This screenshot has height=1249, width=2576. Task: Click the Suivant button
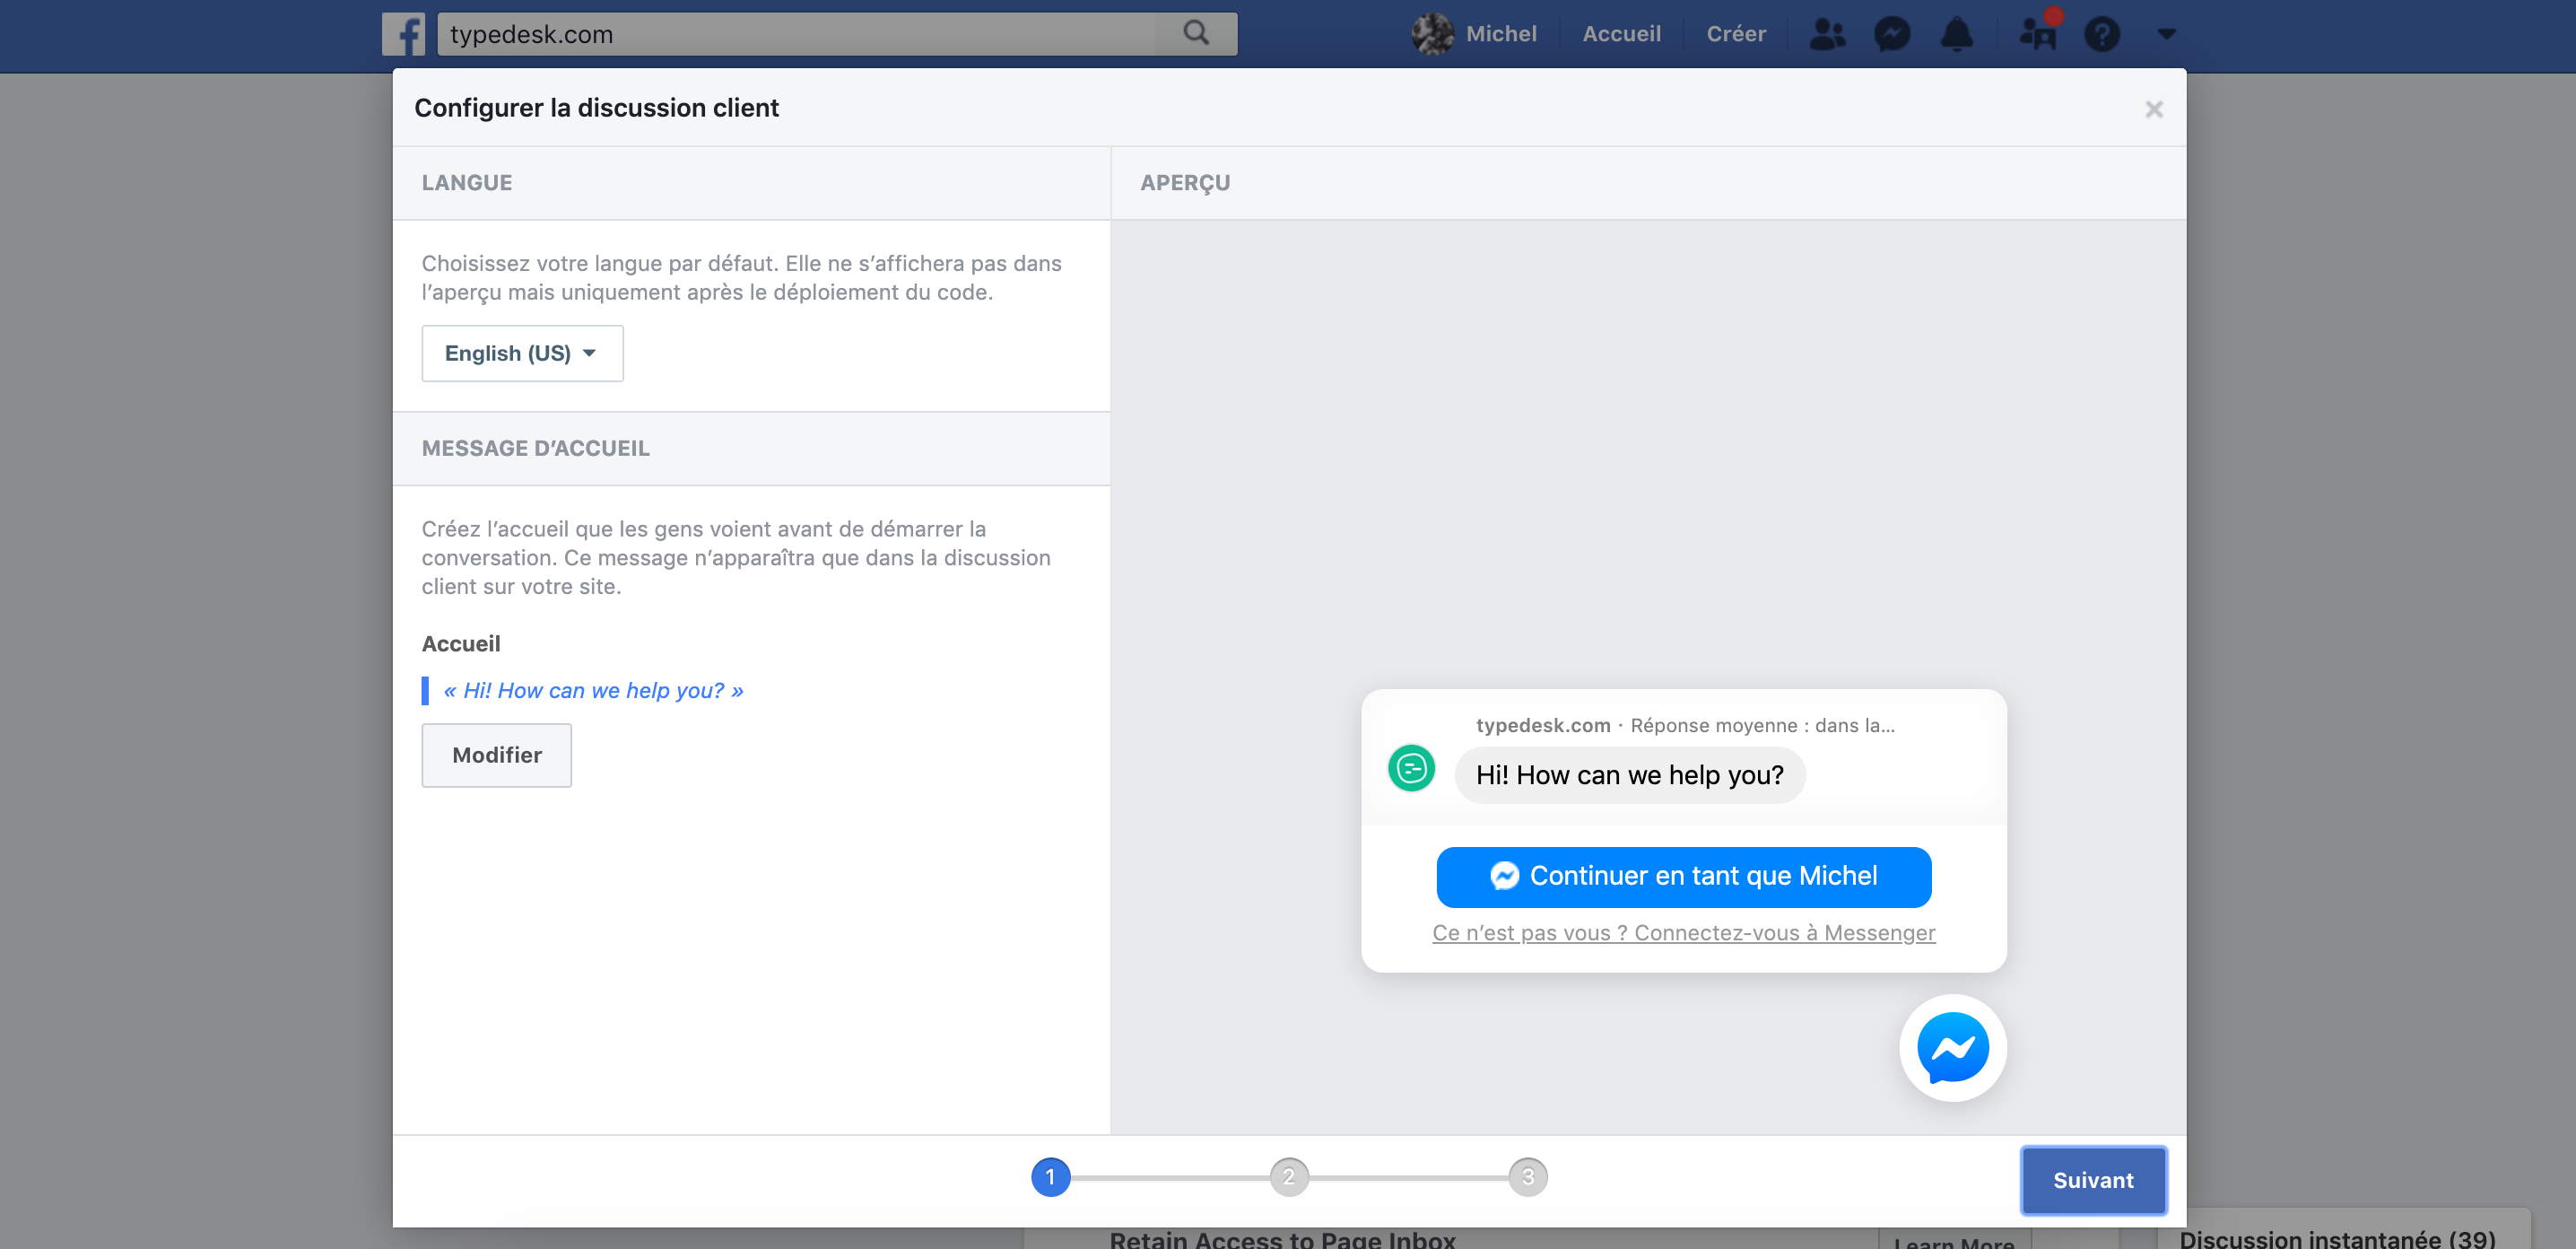click(x=2092, y=1180)
